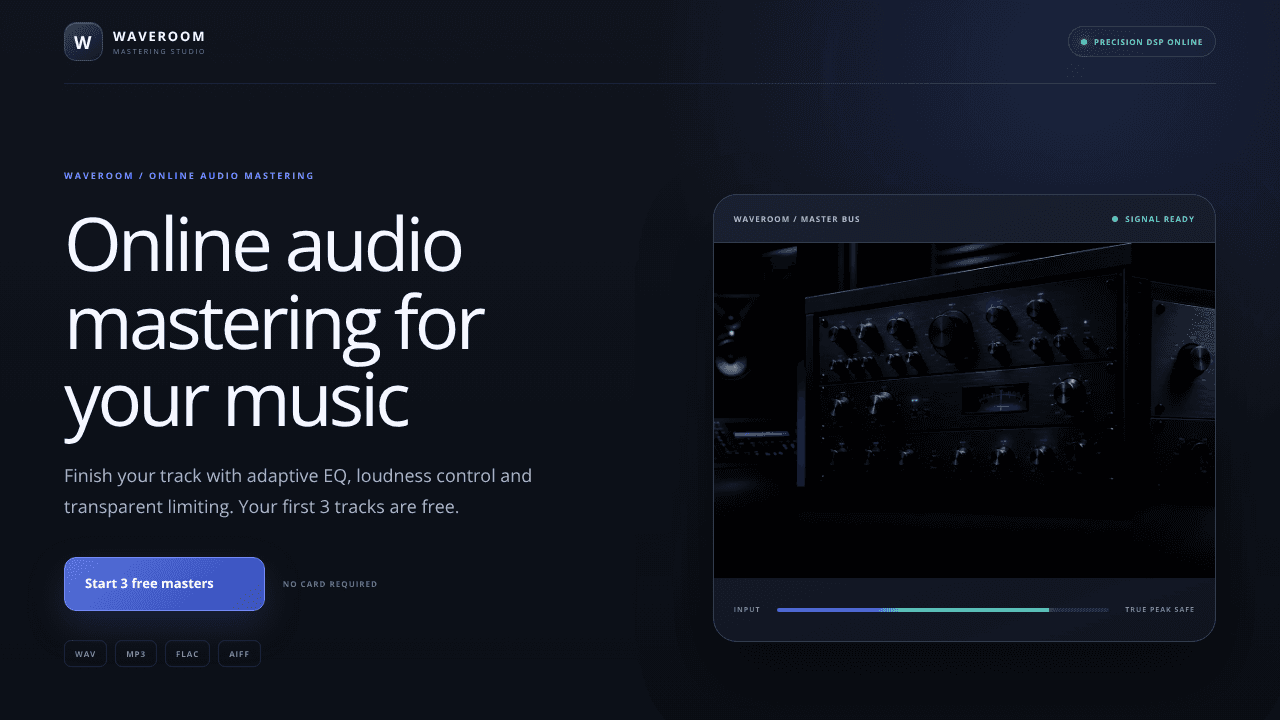Click the Input level meter bar
Screen dimensions: 1280x720
[x=942, y=610]
